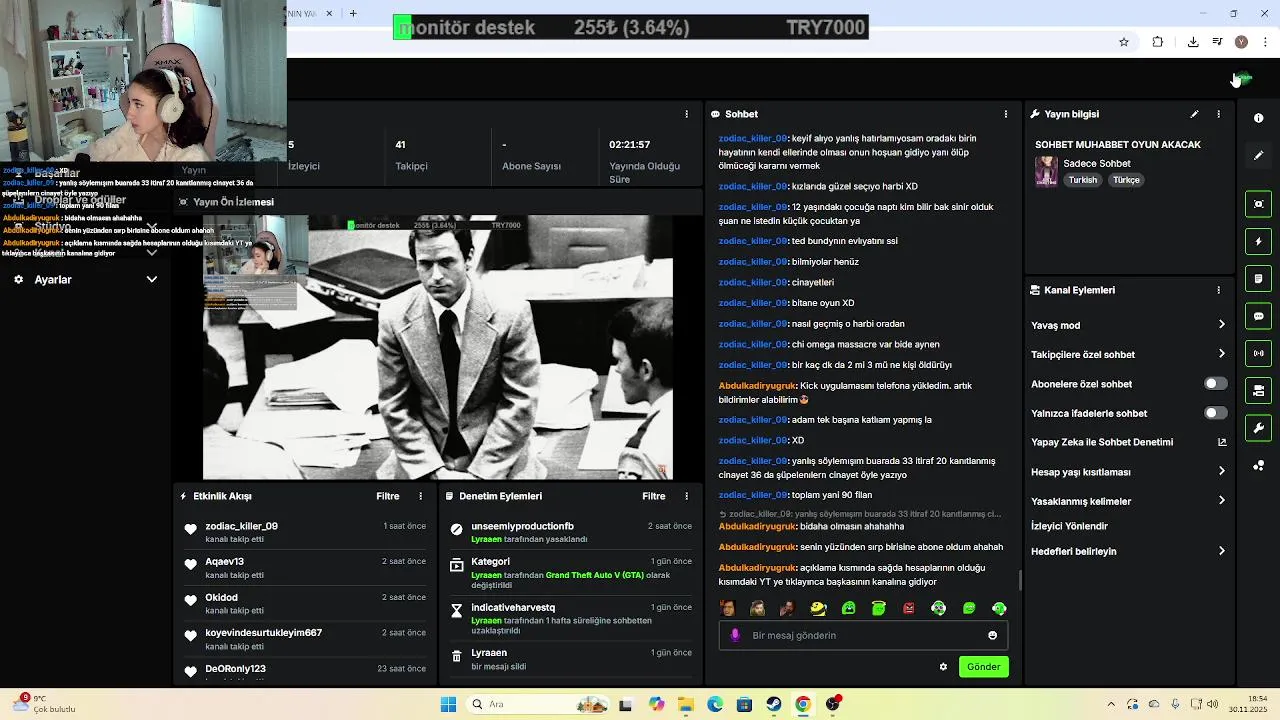
Task: Open the Windows Start button on the taskbar
Action: pos(448,704)
